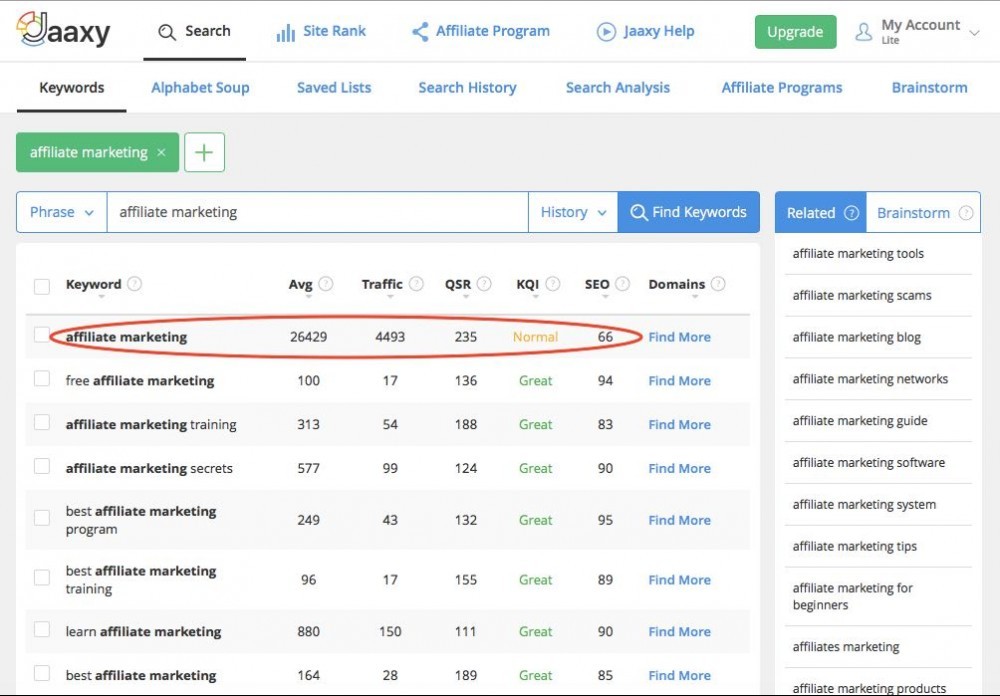Open help icon next to KQI header
This screenshot has width=1000, height=696.
pyautogui.click(x=552, y=284)
